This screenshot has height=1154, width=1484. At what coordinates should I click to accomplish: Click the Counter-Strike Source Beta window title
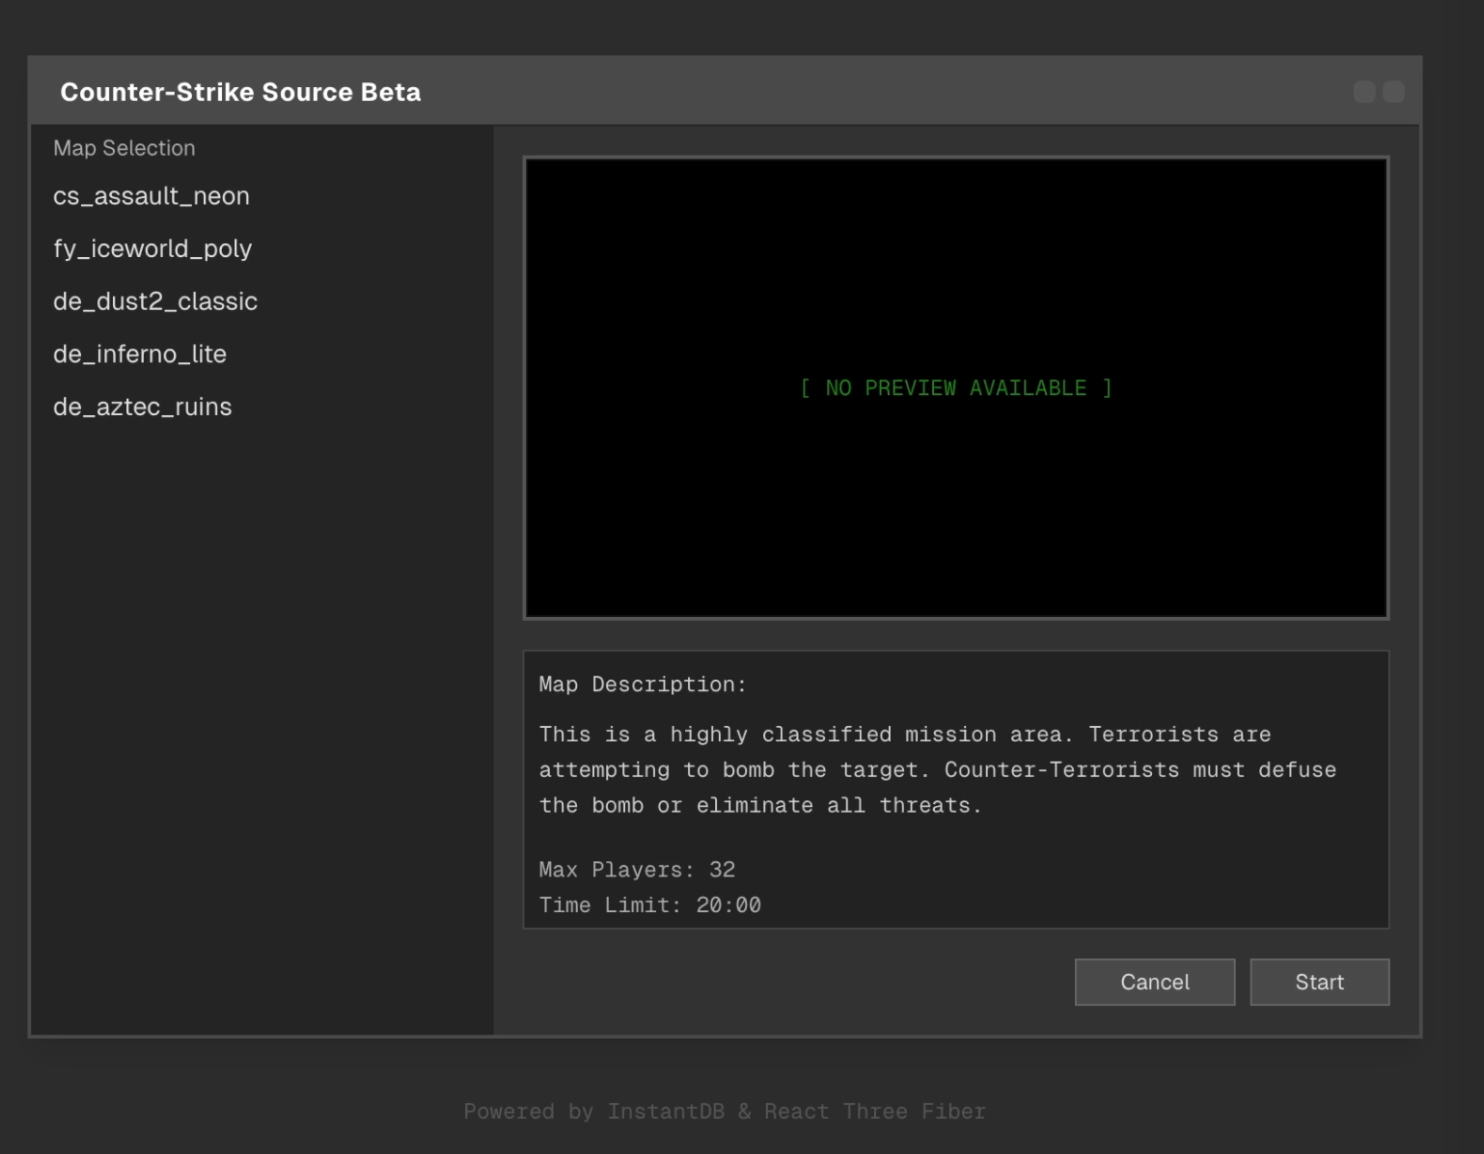pyautogui.click(x=240, y=92)
